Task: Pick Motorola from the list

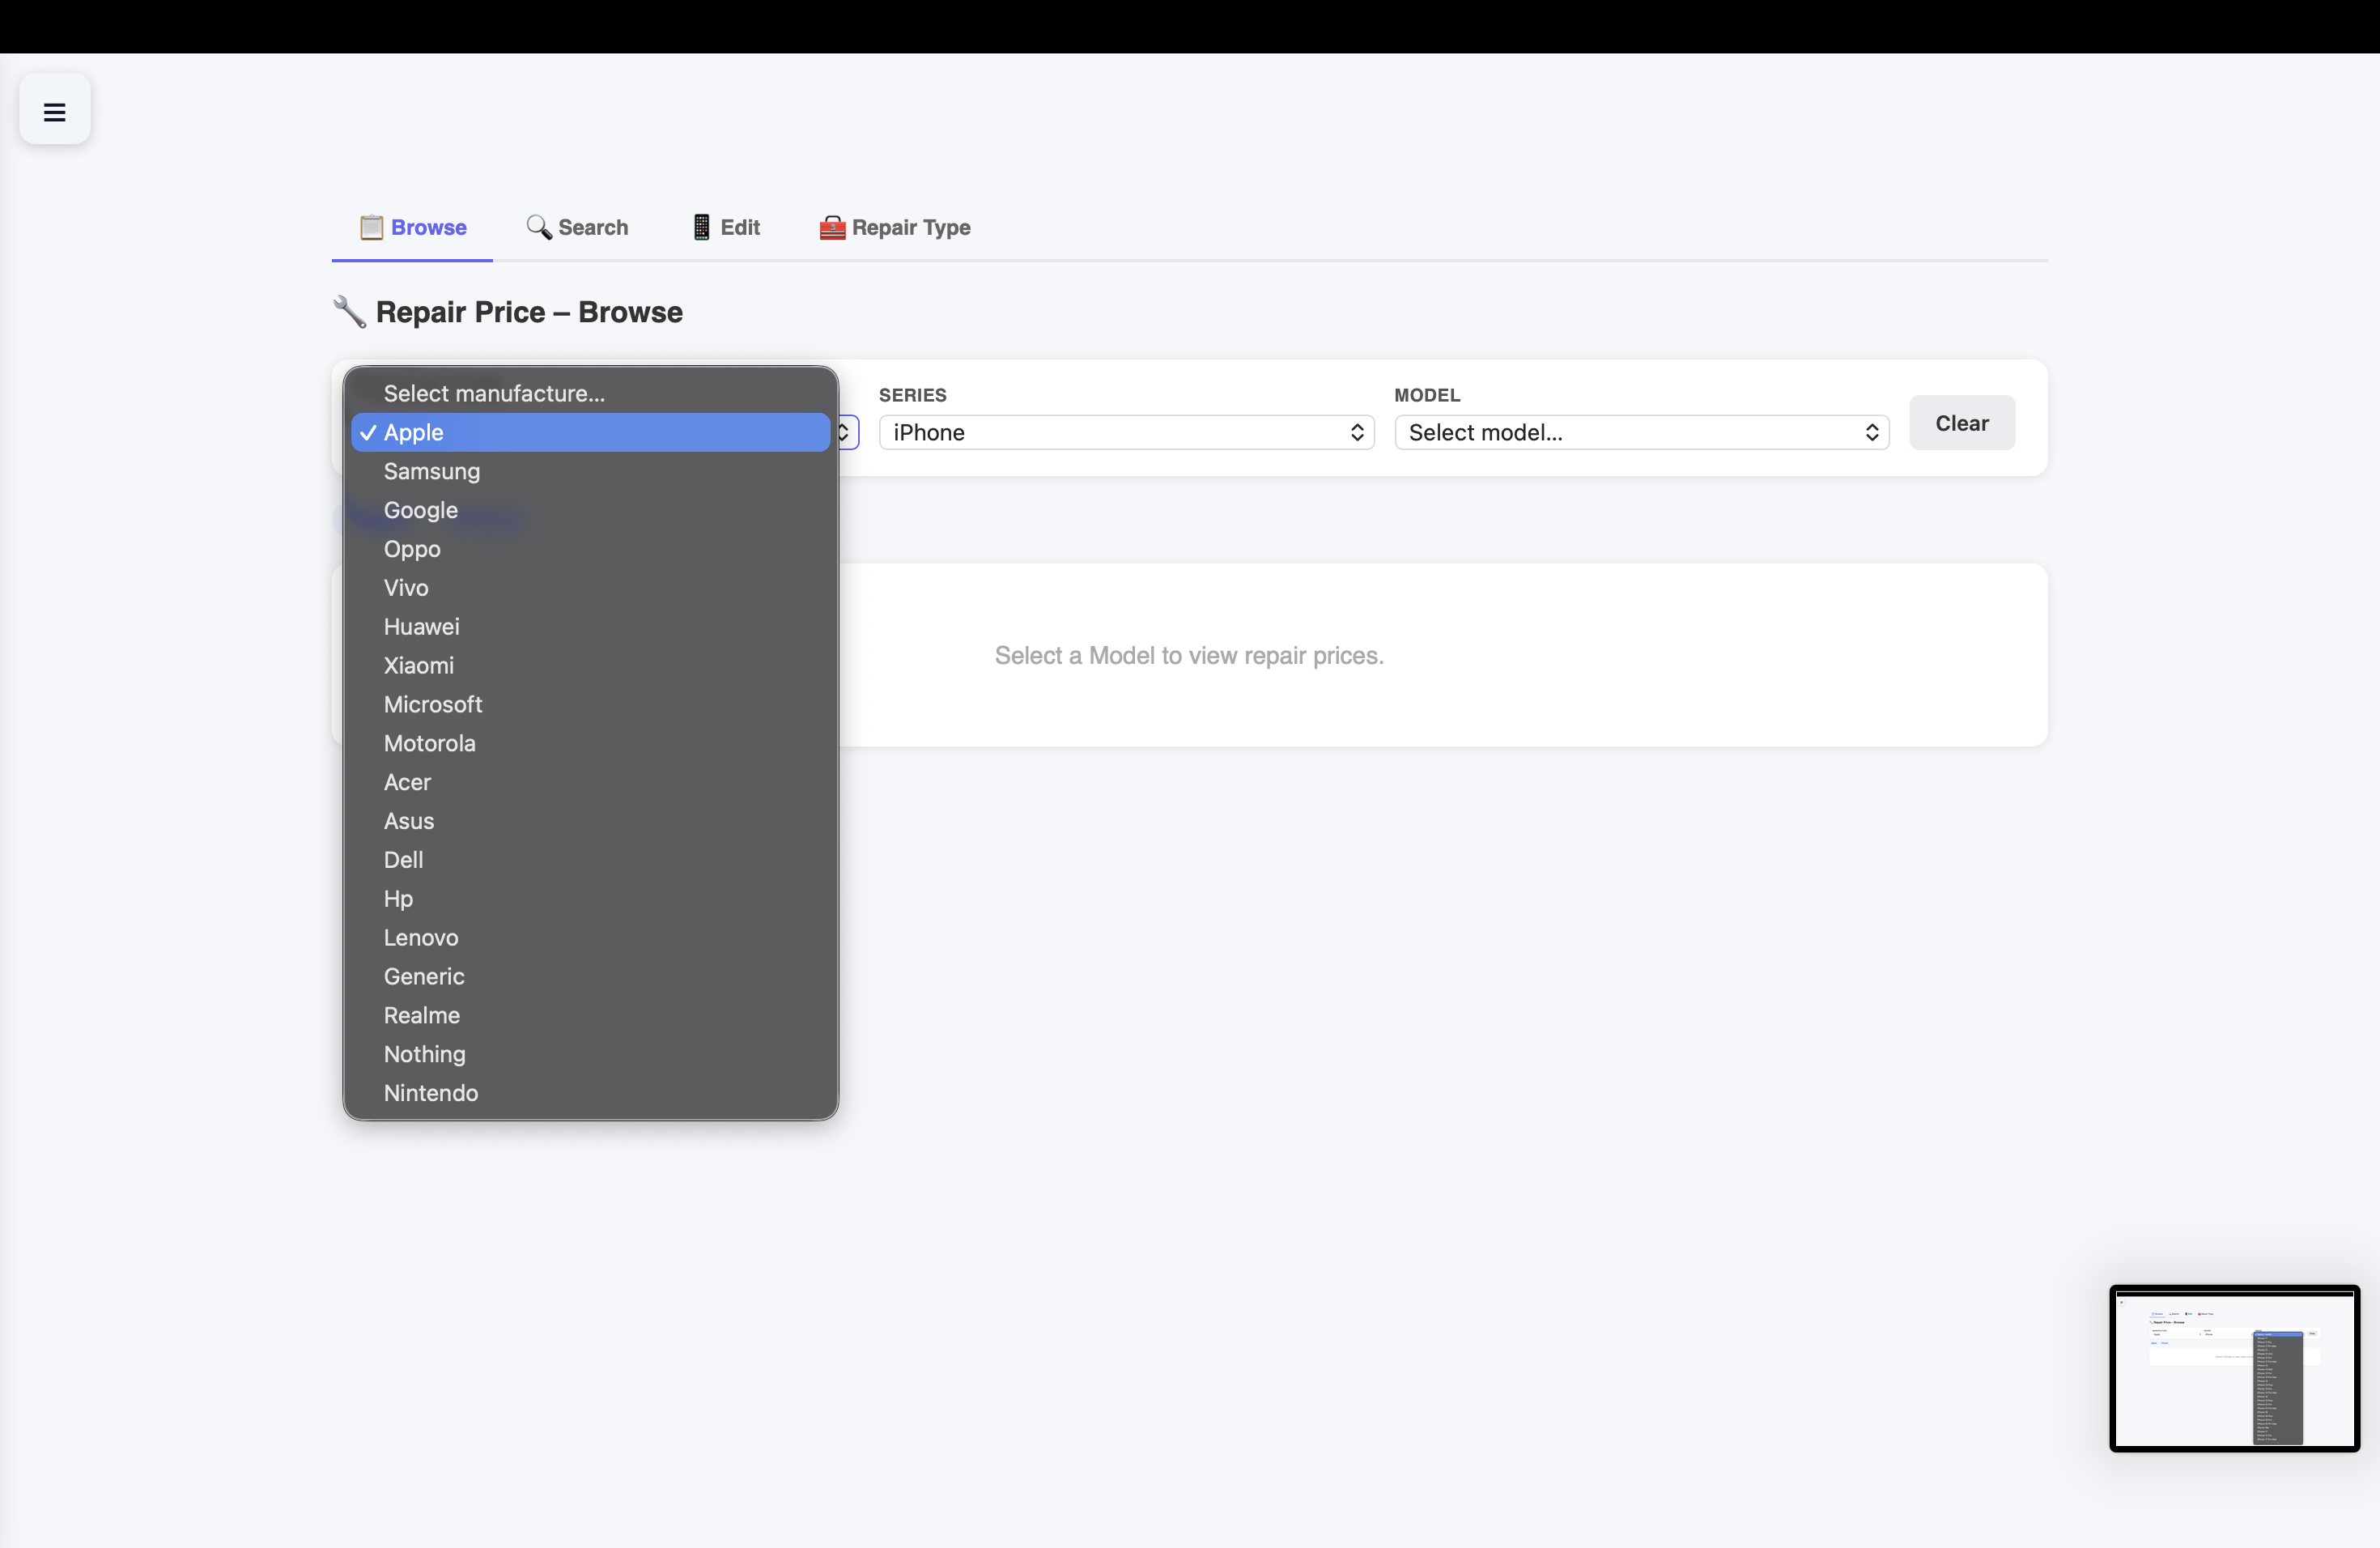Action: 591,744
